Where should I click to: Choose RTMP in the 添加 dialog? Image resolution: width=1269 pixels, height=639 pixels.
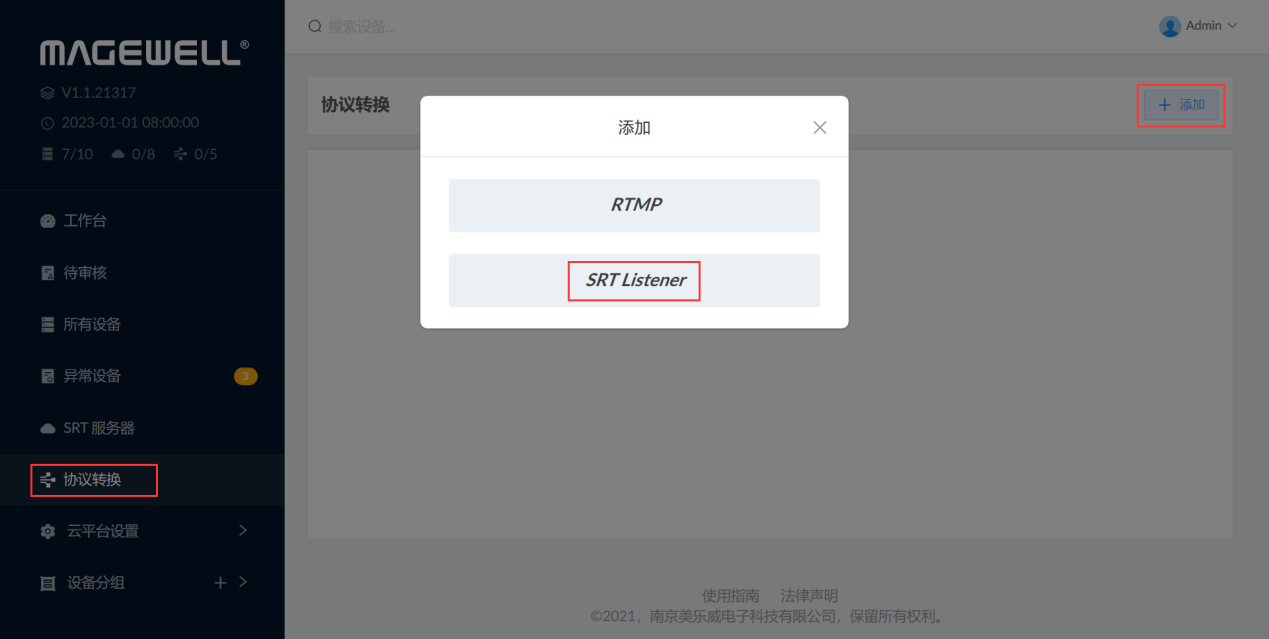(634, 205)
